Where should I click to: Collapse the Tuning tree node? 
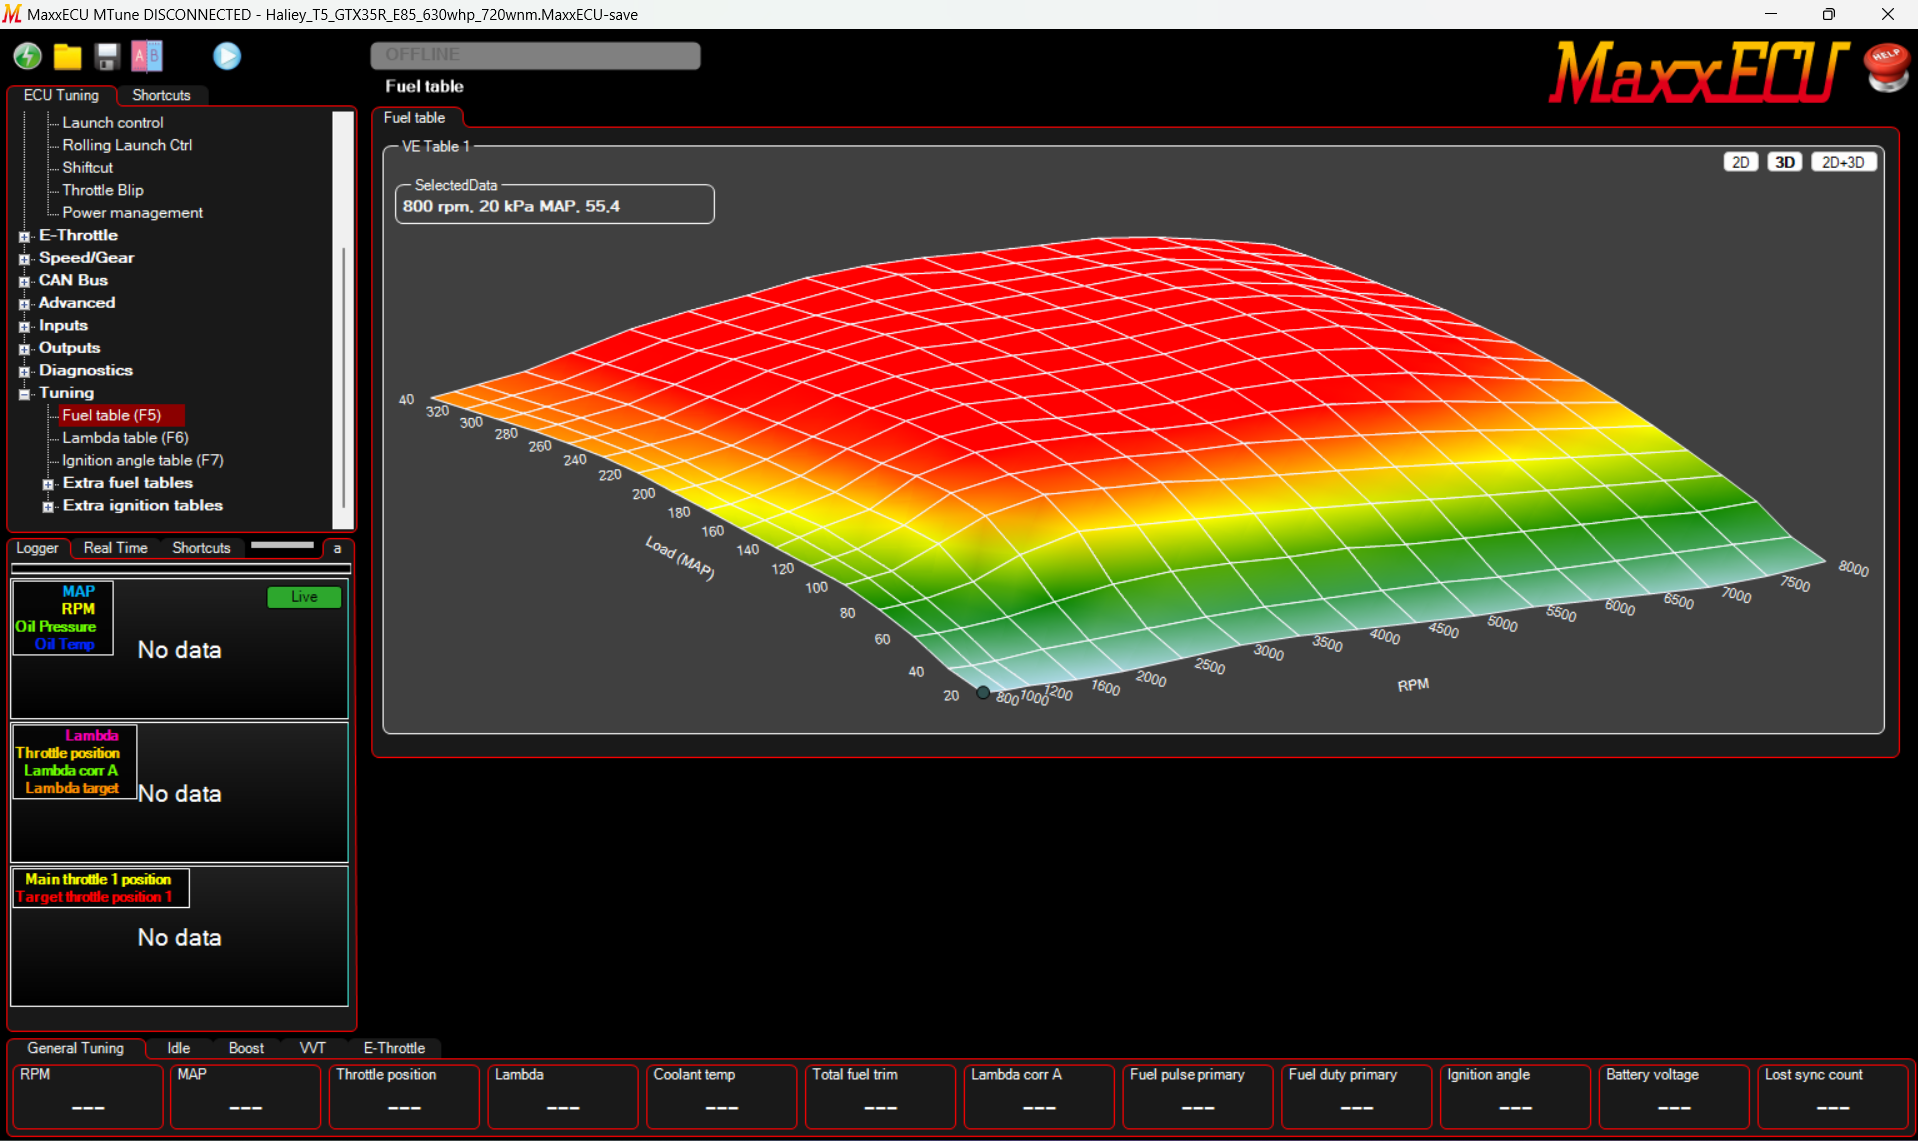pyautogui.click(x=24, y=394)
